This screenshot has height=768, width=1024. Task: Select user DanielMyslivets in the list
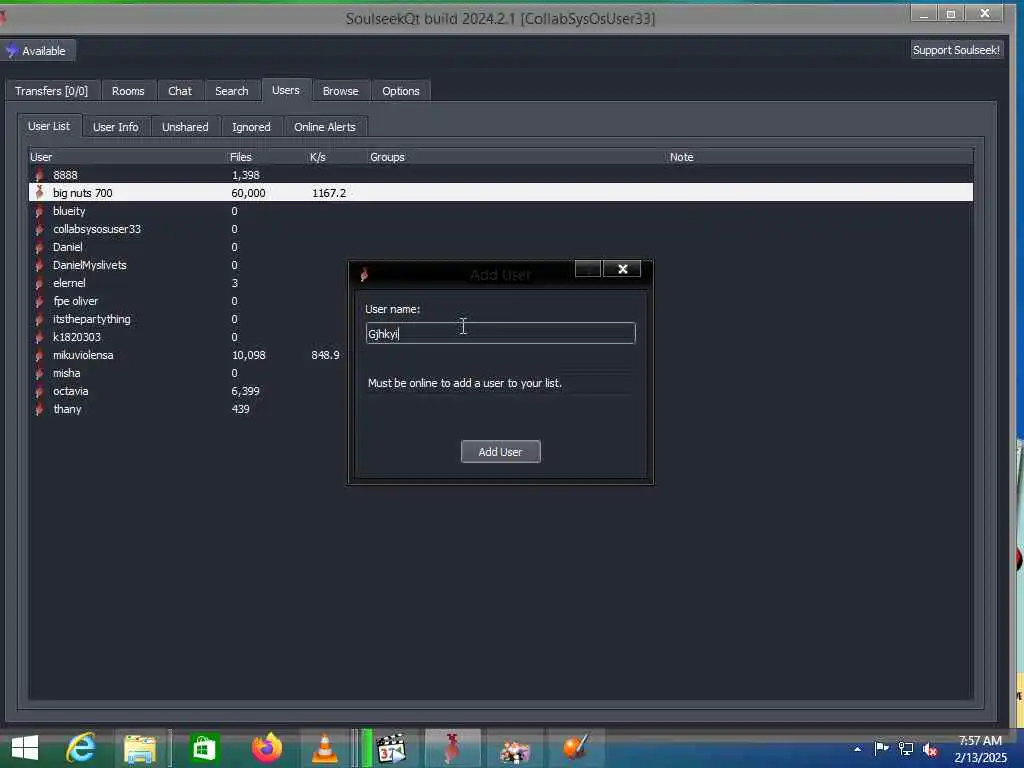[89, 265]
